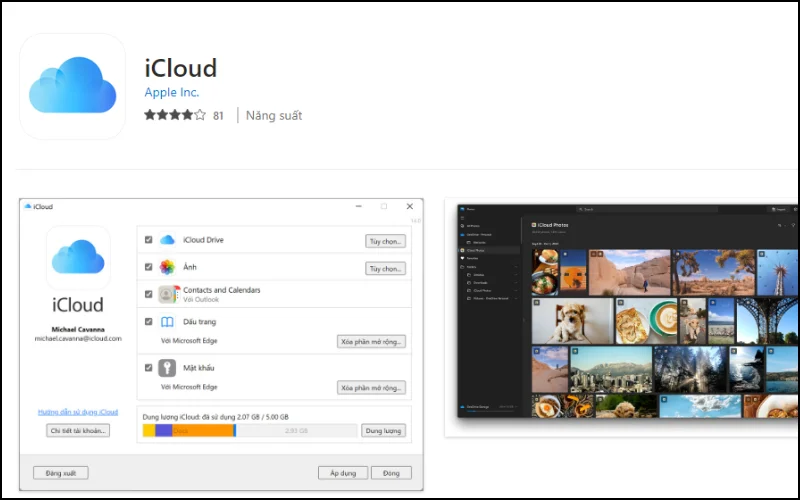Click the Áp dụng button
Image resolution: width=800 pixels, height=500 pixels.
(x=343, y=473)
